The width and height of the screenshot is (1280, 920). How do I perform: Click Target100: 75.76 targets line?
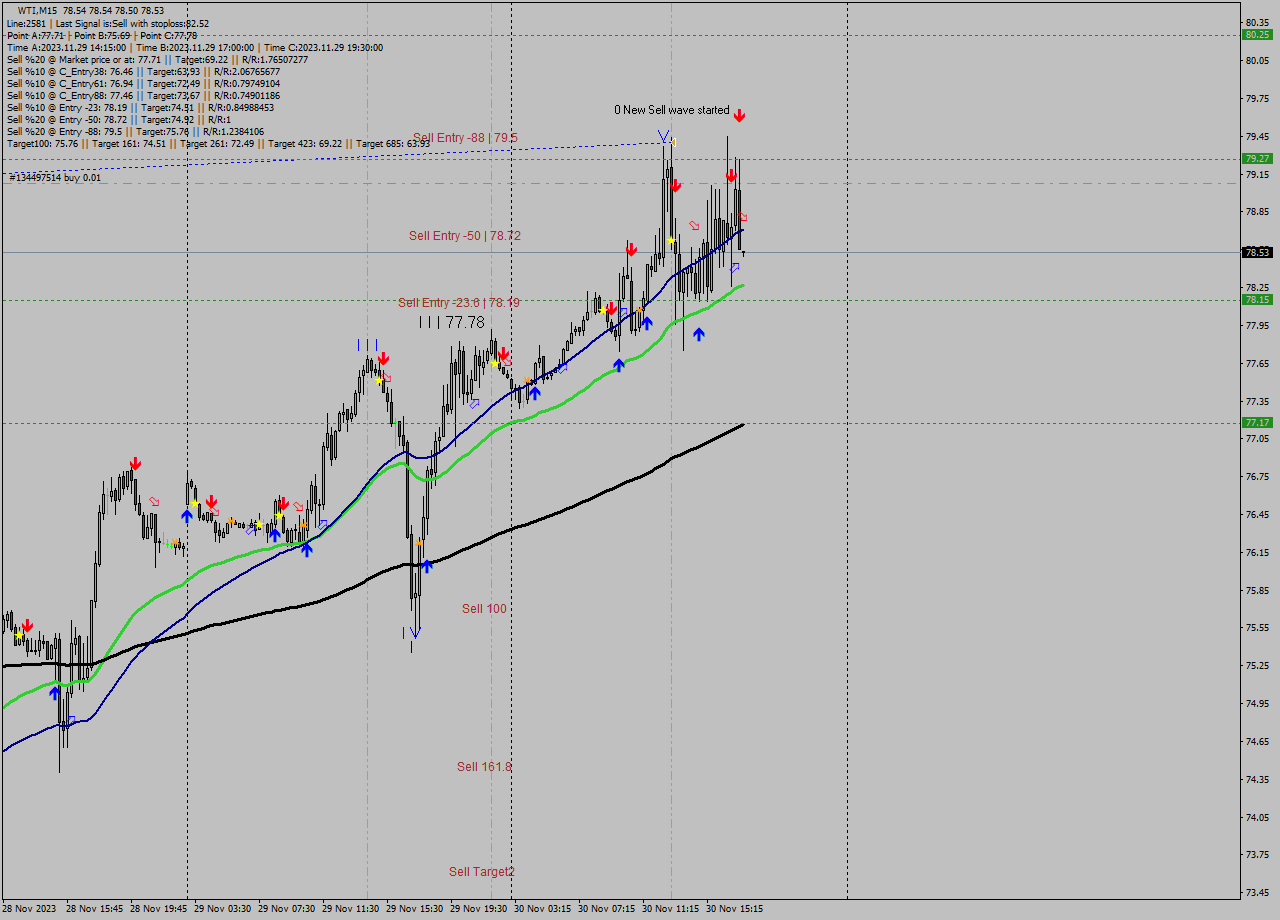coord(218,143)
